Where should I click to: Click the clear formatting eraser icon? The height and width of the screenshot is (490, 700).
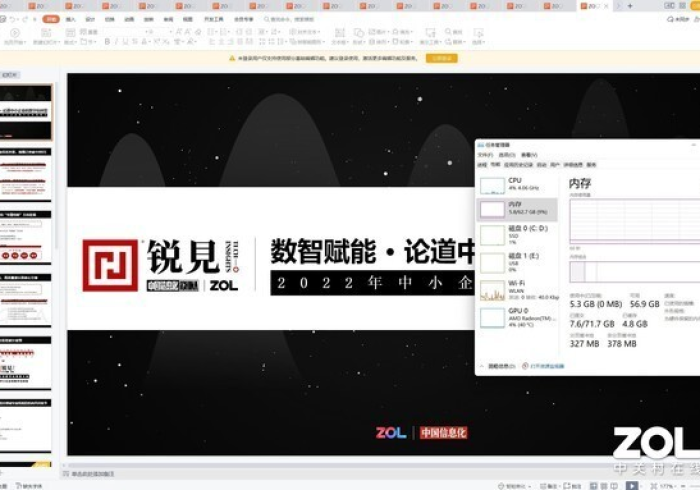click(x=198, y=32)
